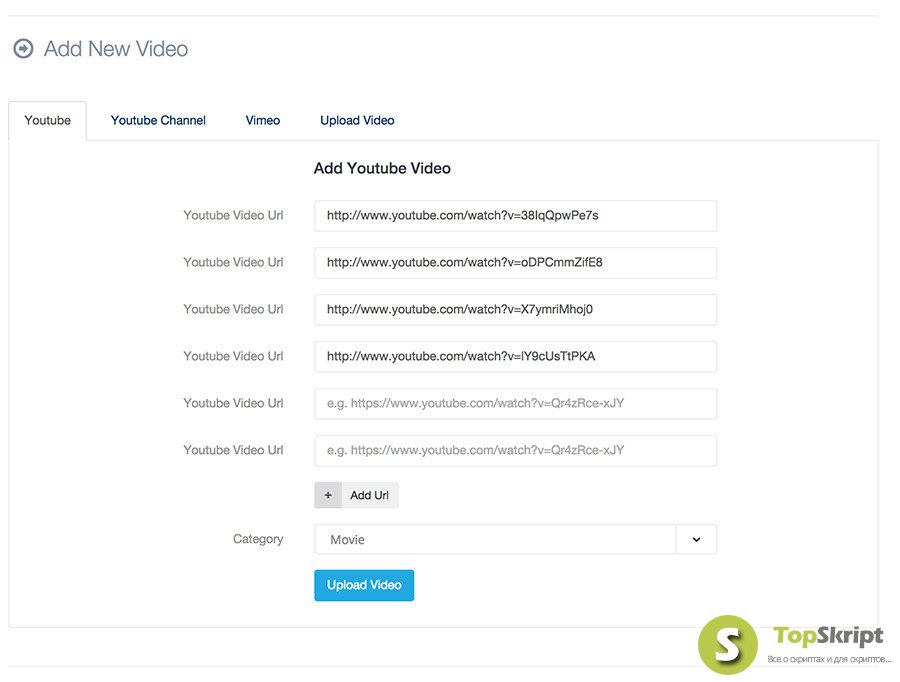This screenshot has height=682, width=900.
Task: Click the first empty Youtube Video Url field
Action: [515, 404]
